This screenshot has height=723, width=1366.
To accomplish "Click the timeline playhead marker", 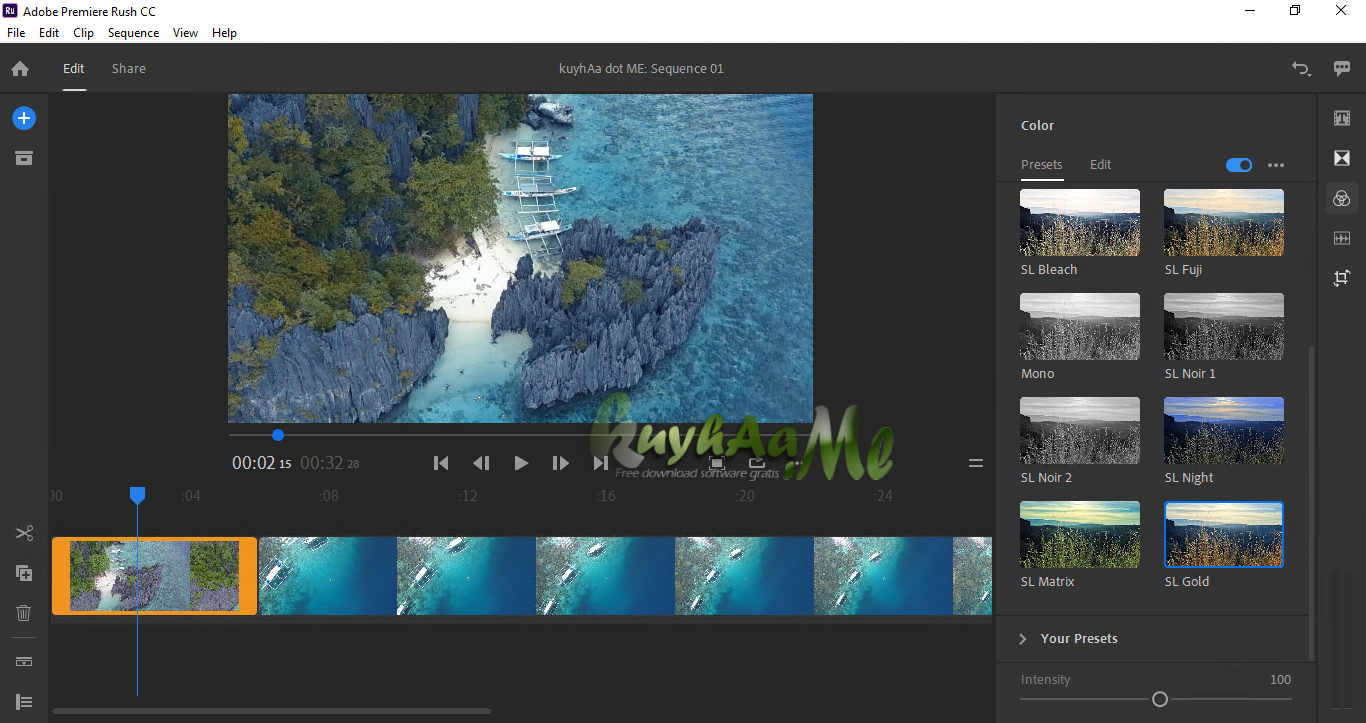I will click(x=138, y=495).
